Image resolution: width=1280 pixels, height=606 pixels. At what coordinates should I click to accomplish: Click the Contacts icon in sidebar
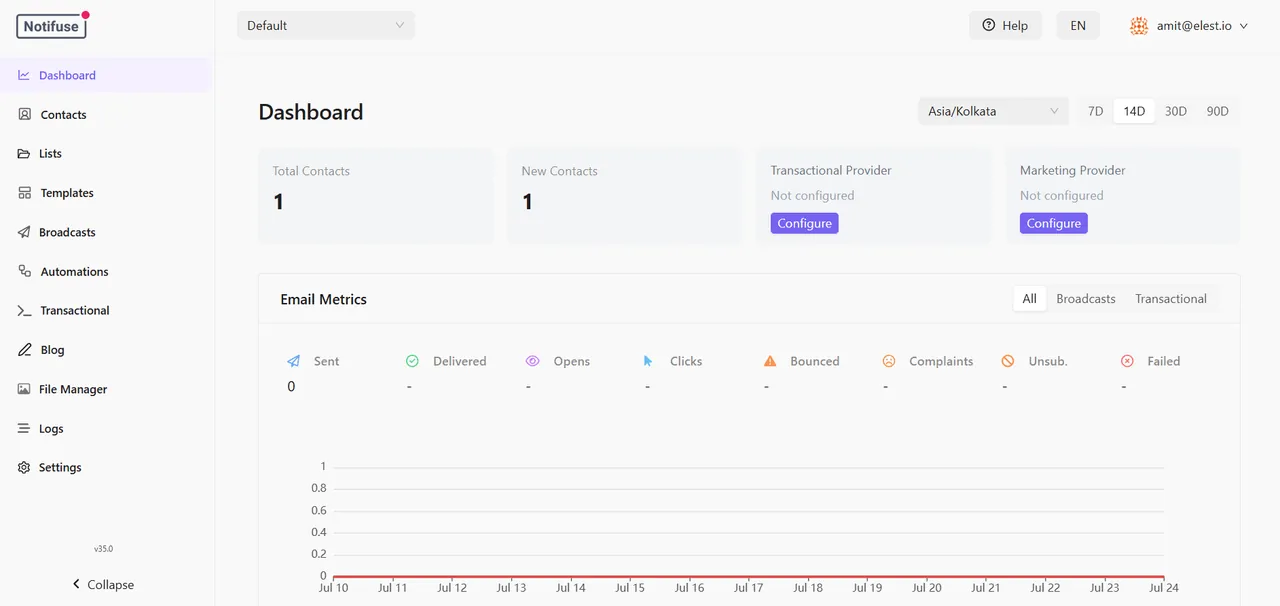point(25,114)
